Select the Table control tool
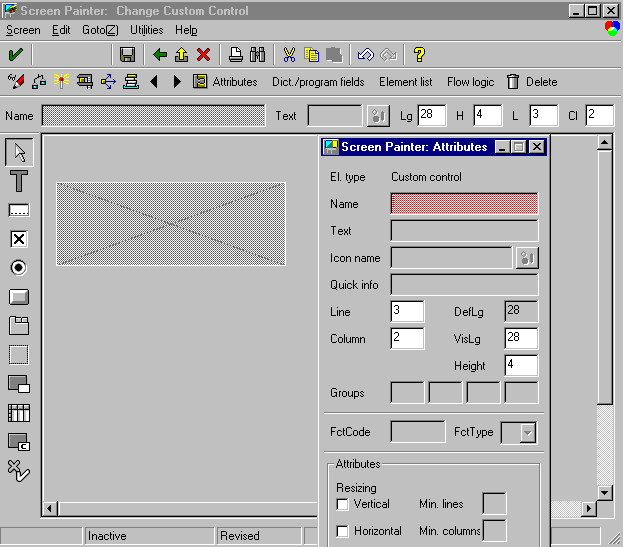The height and width of the screenshot is (547, 623). tap(19, 413)
